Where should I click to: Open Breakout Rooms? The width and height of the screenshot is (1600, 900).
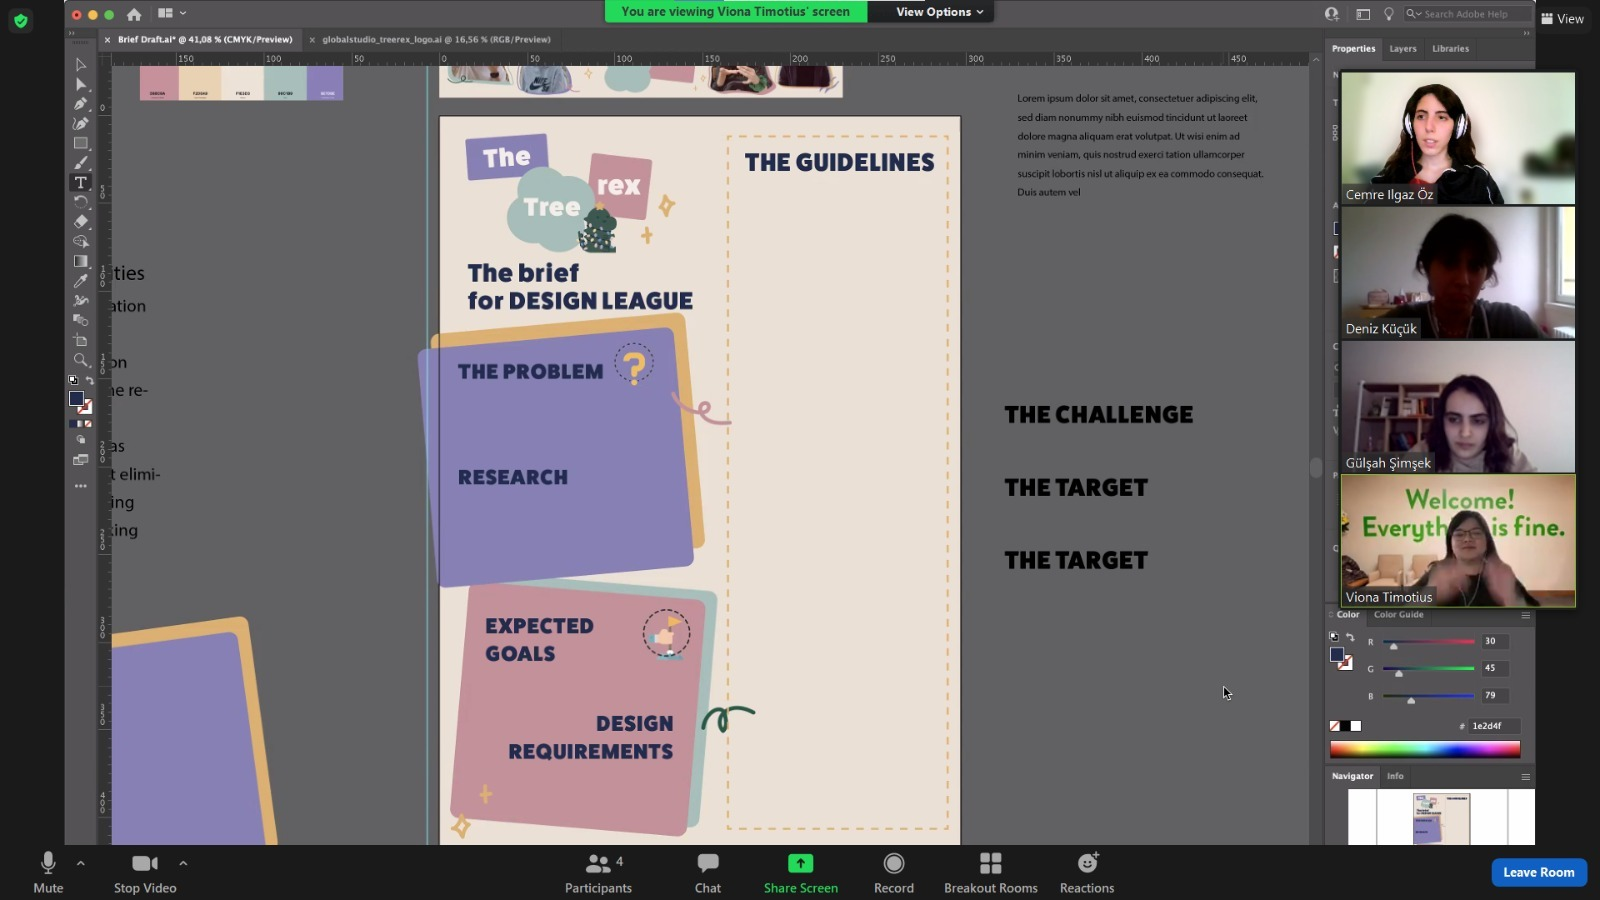[x=991, y=872]
